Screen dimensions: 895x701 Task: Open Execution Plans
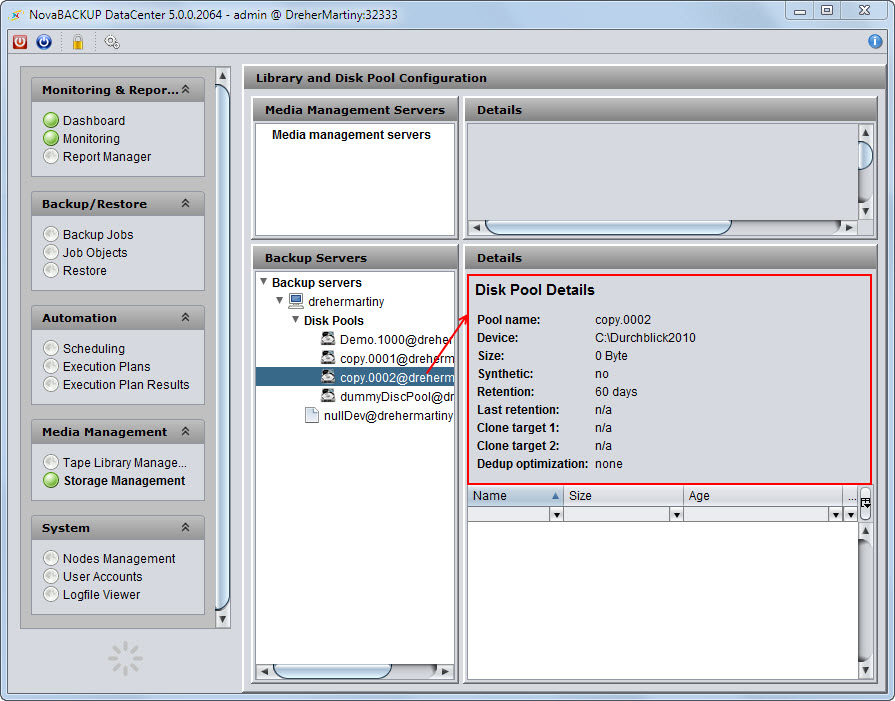tap(107, 366)
